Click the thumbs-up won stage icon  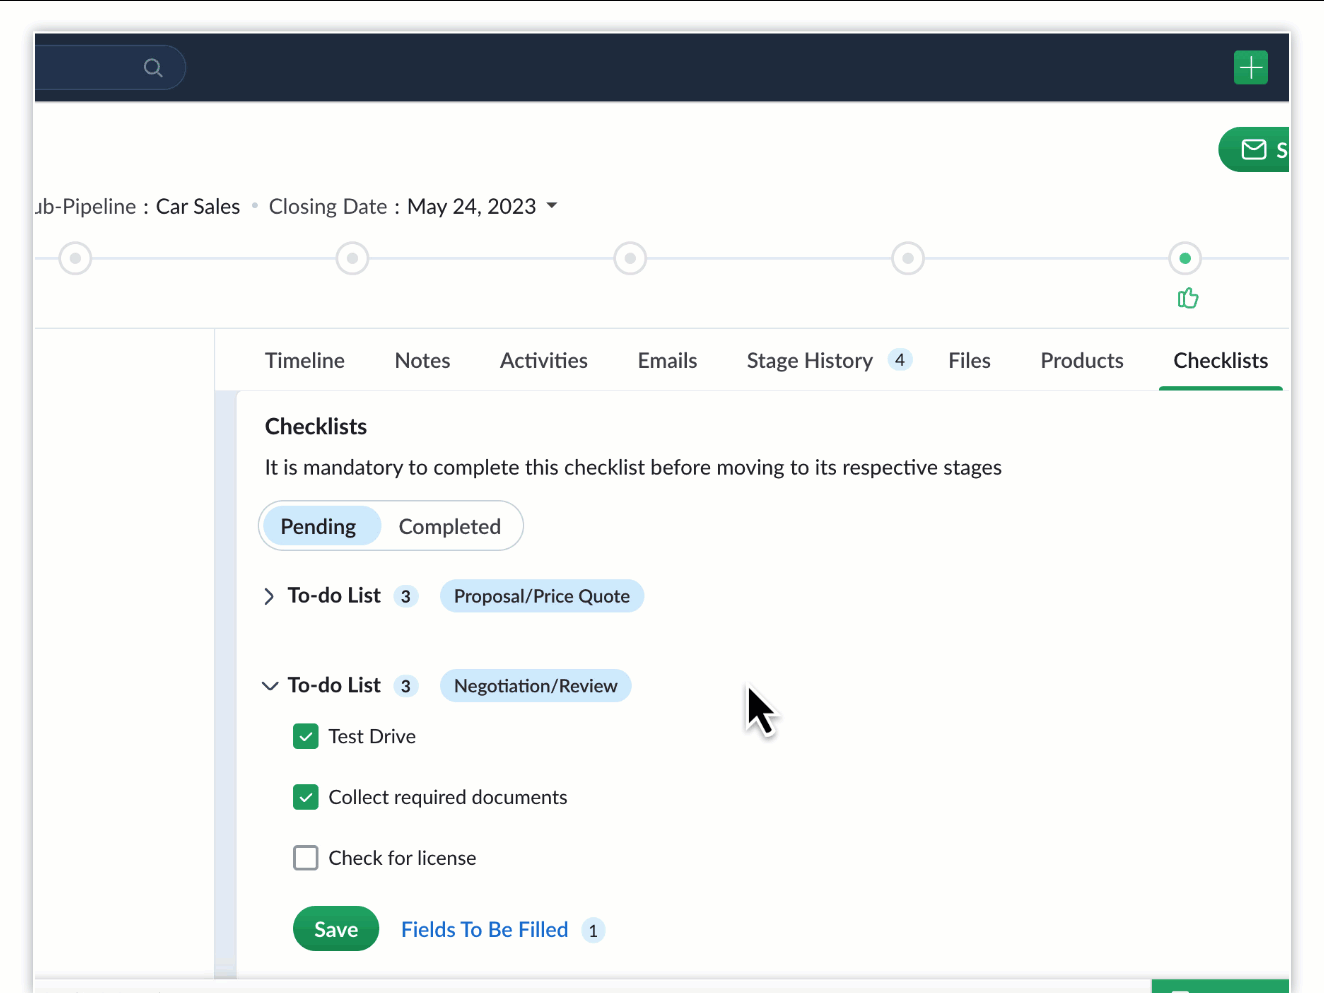[x=1188, y=298]
